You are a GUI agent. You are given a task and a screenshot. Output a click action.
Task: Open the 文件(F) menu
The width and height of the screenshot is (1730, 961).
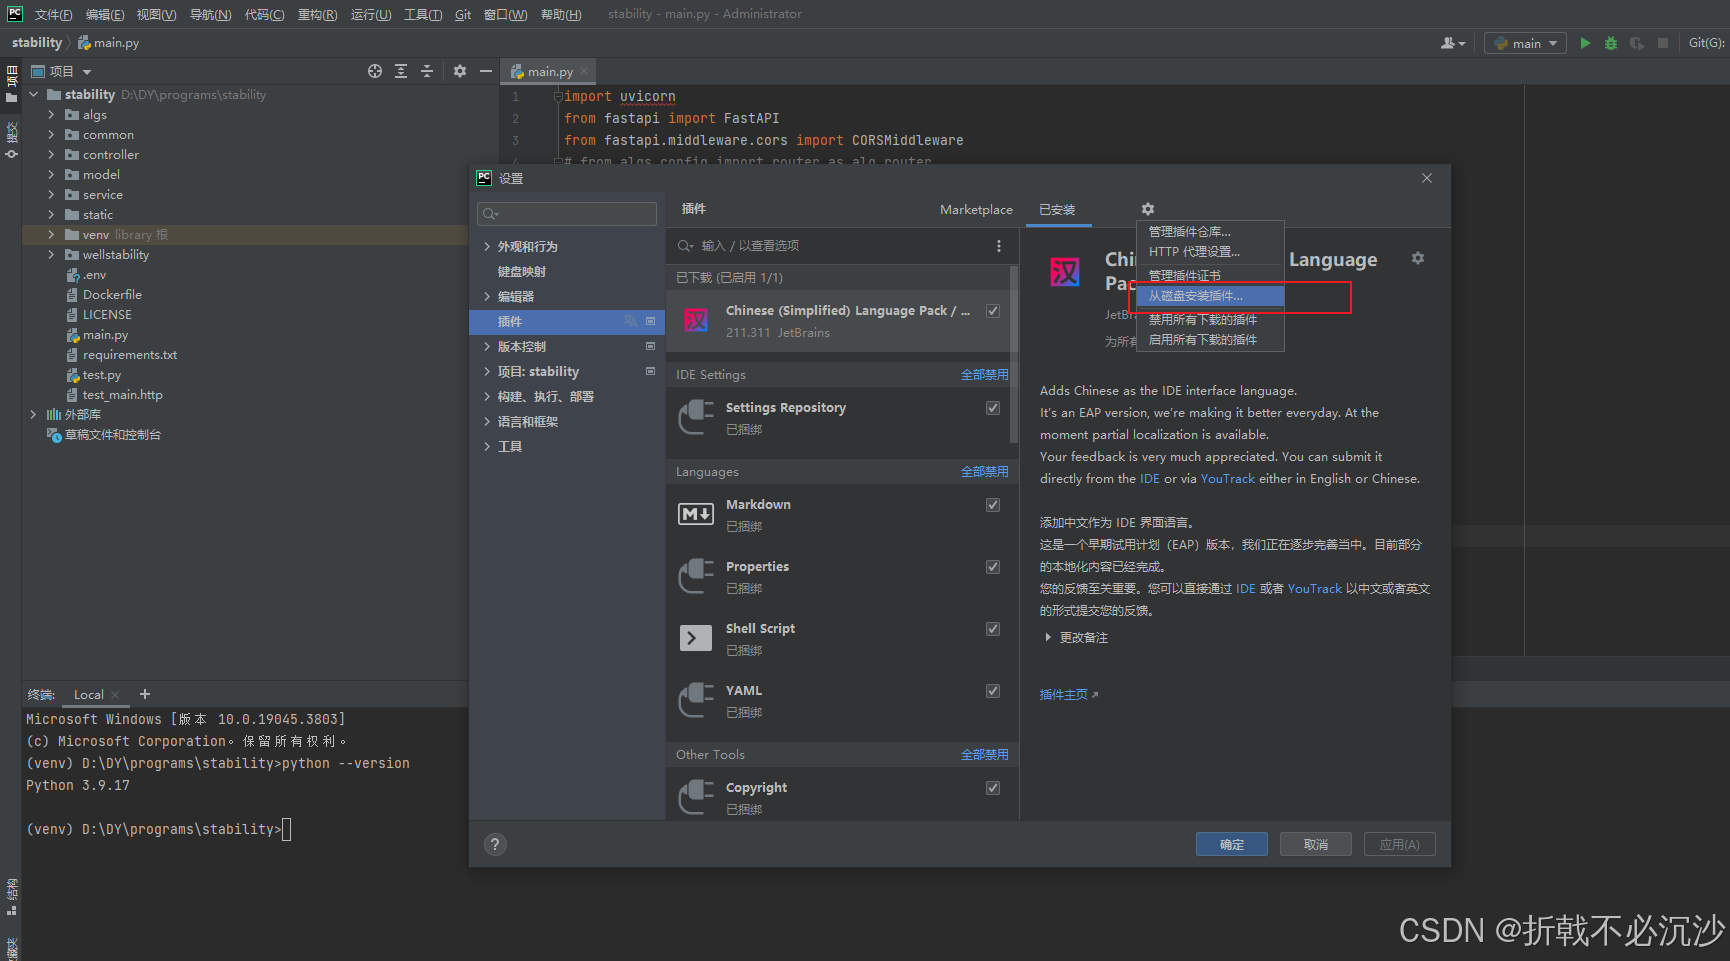53,14
